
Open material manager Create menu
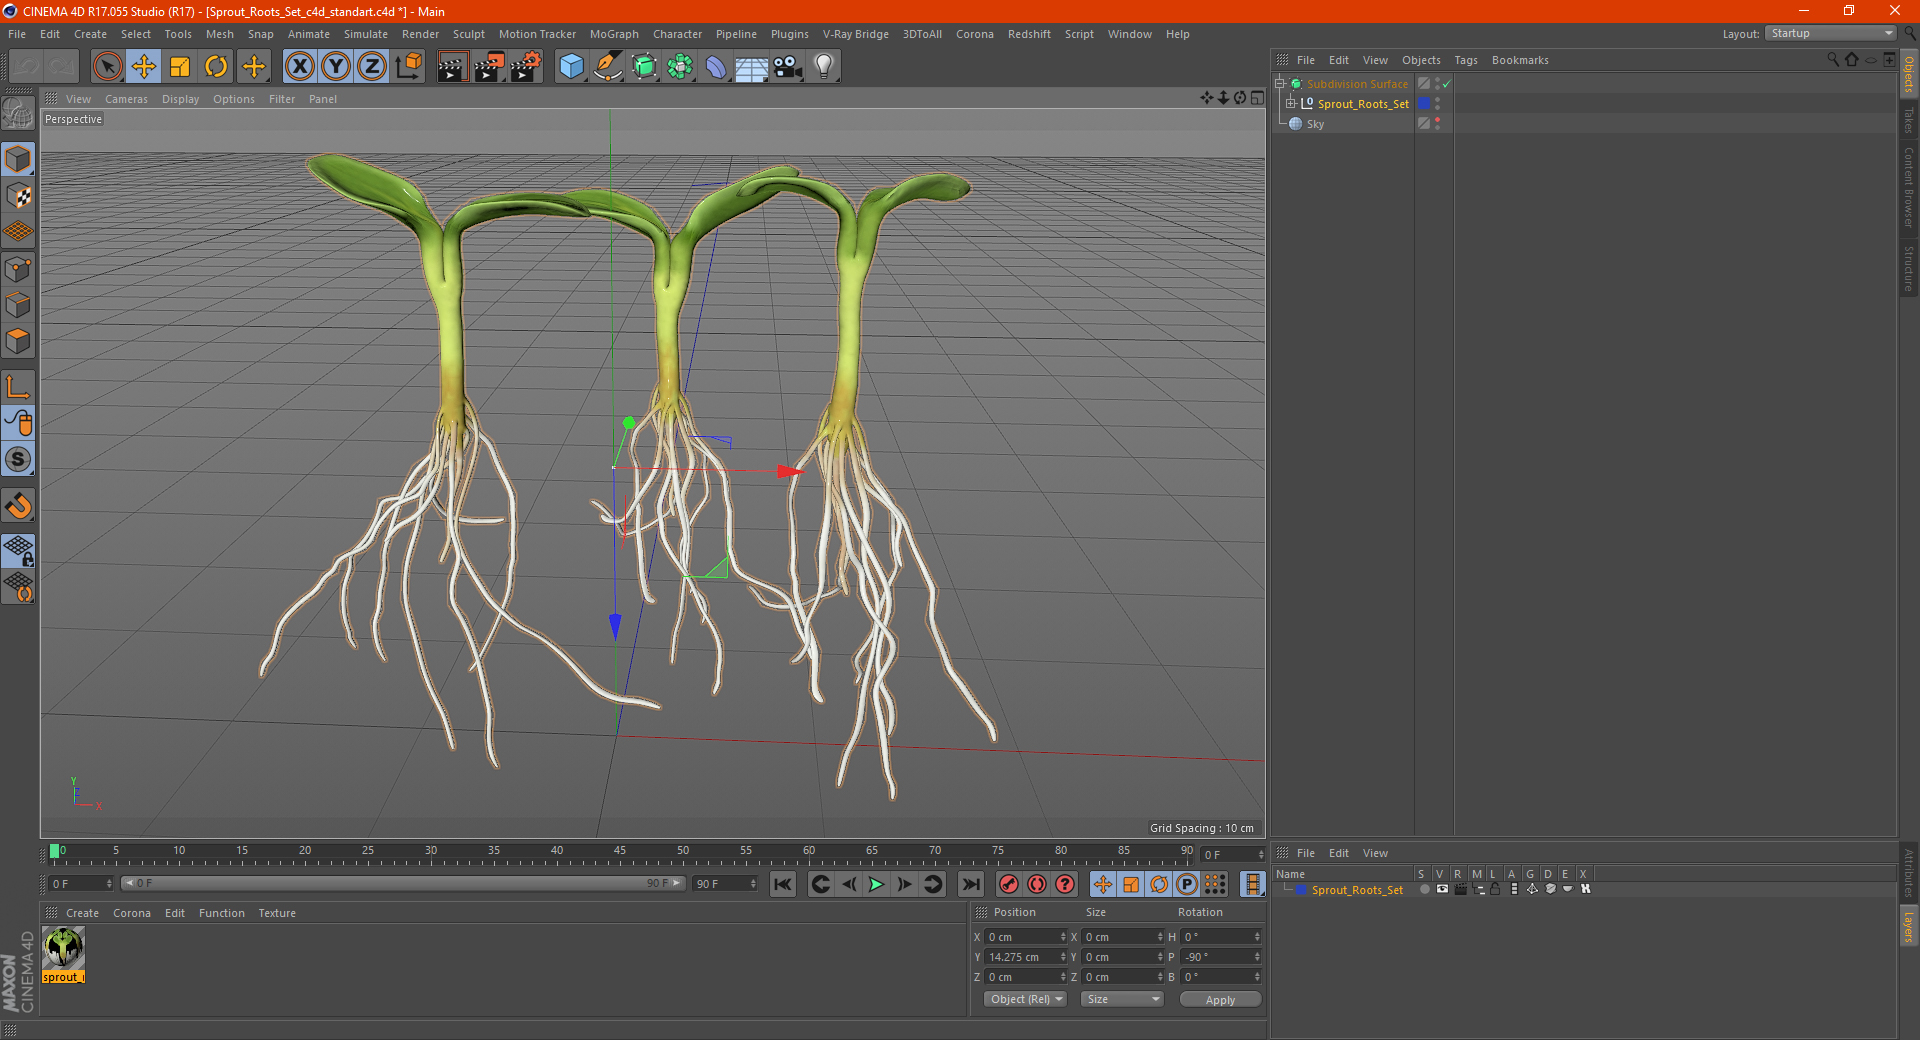[x=82, y=913]
